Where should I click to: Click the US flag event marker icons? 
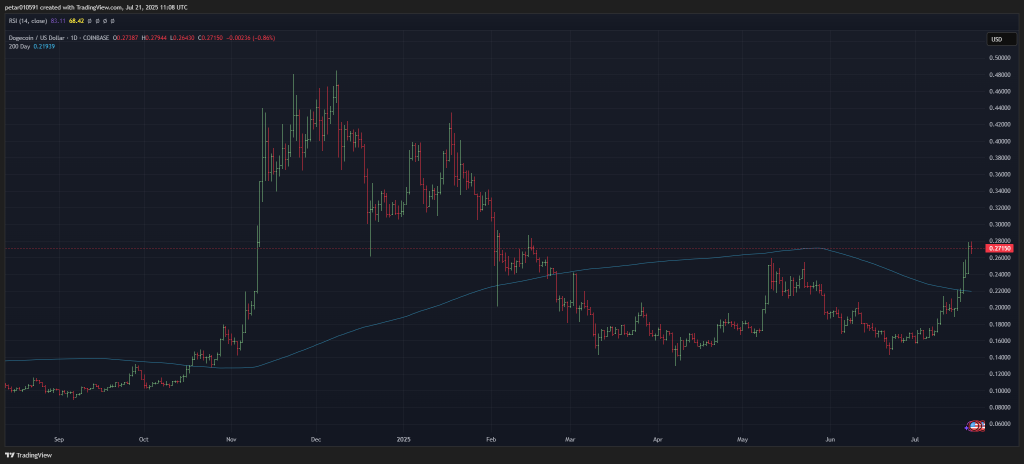975,426
